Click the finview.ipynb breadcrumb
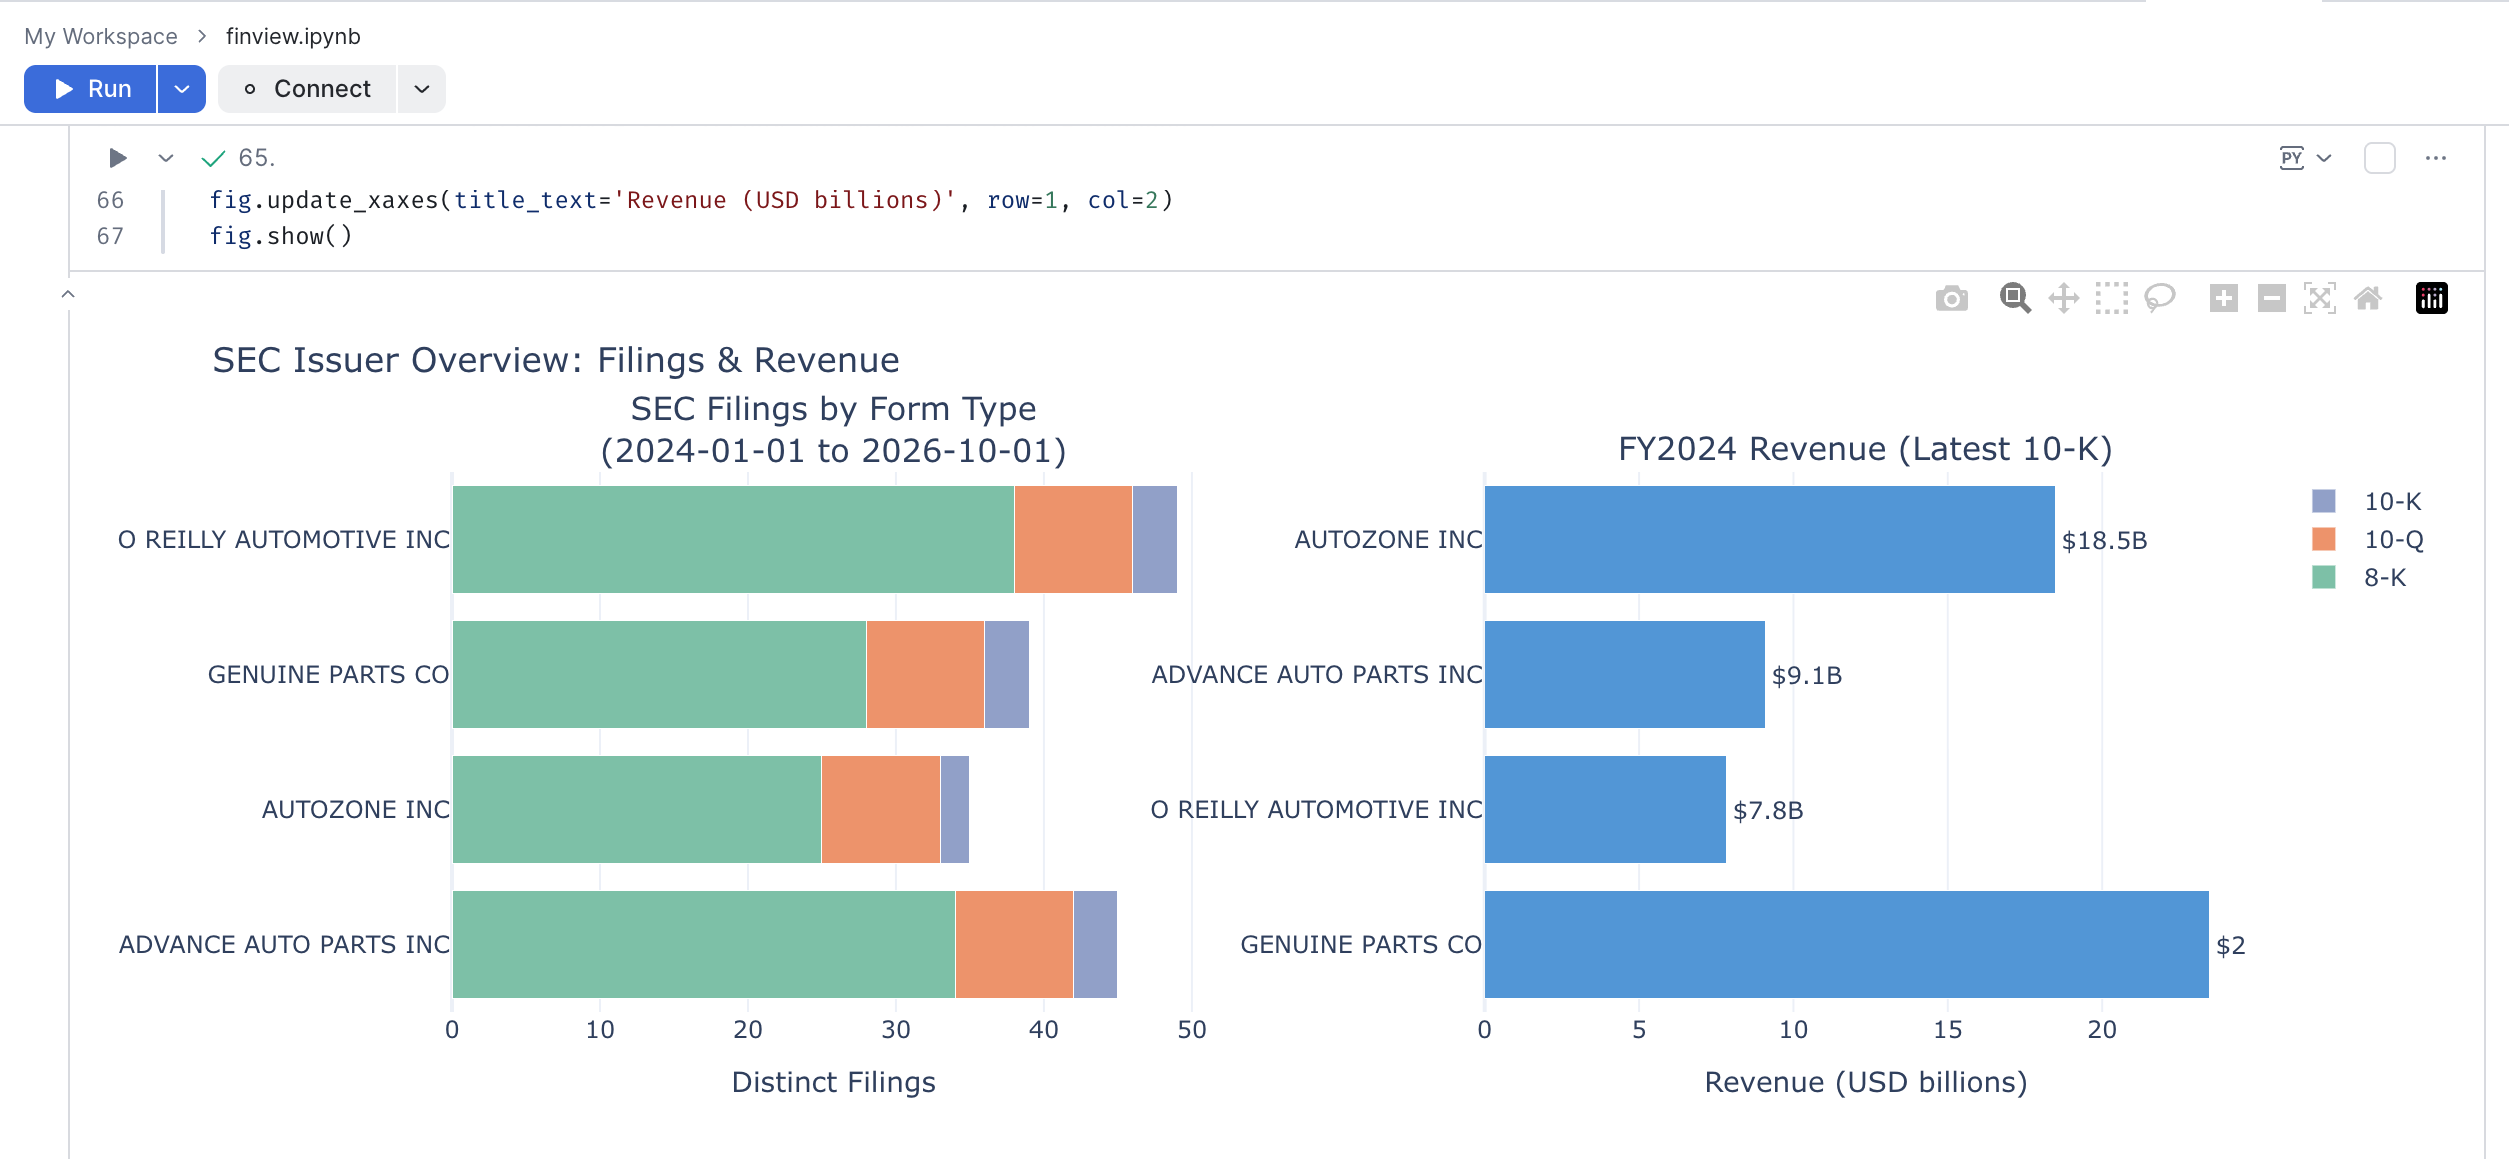The image size is (2509, 1159). (x=293, y=36)
